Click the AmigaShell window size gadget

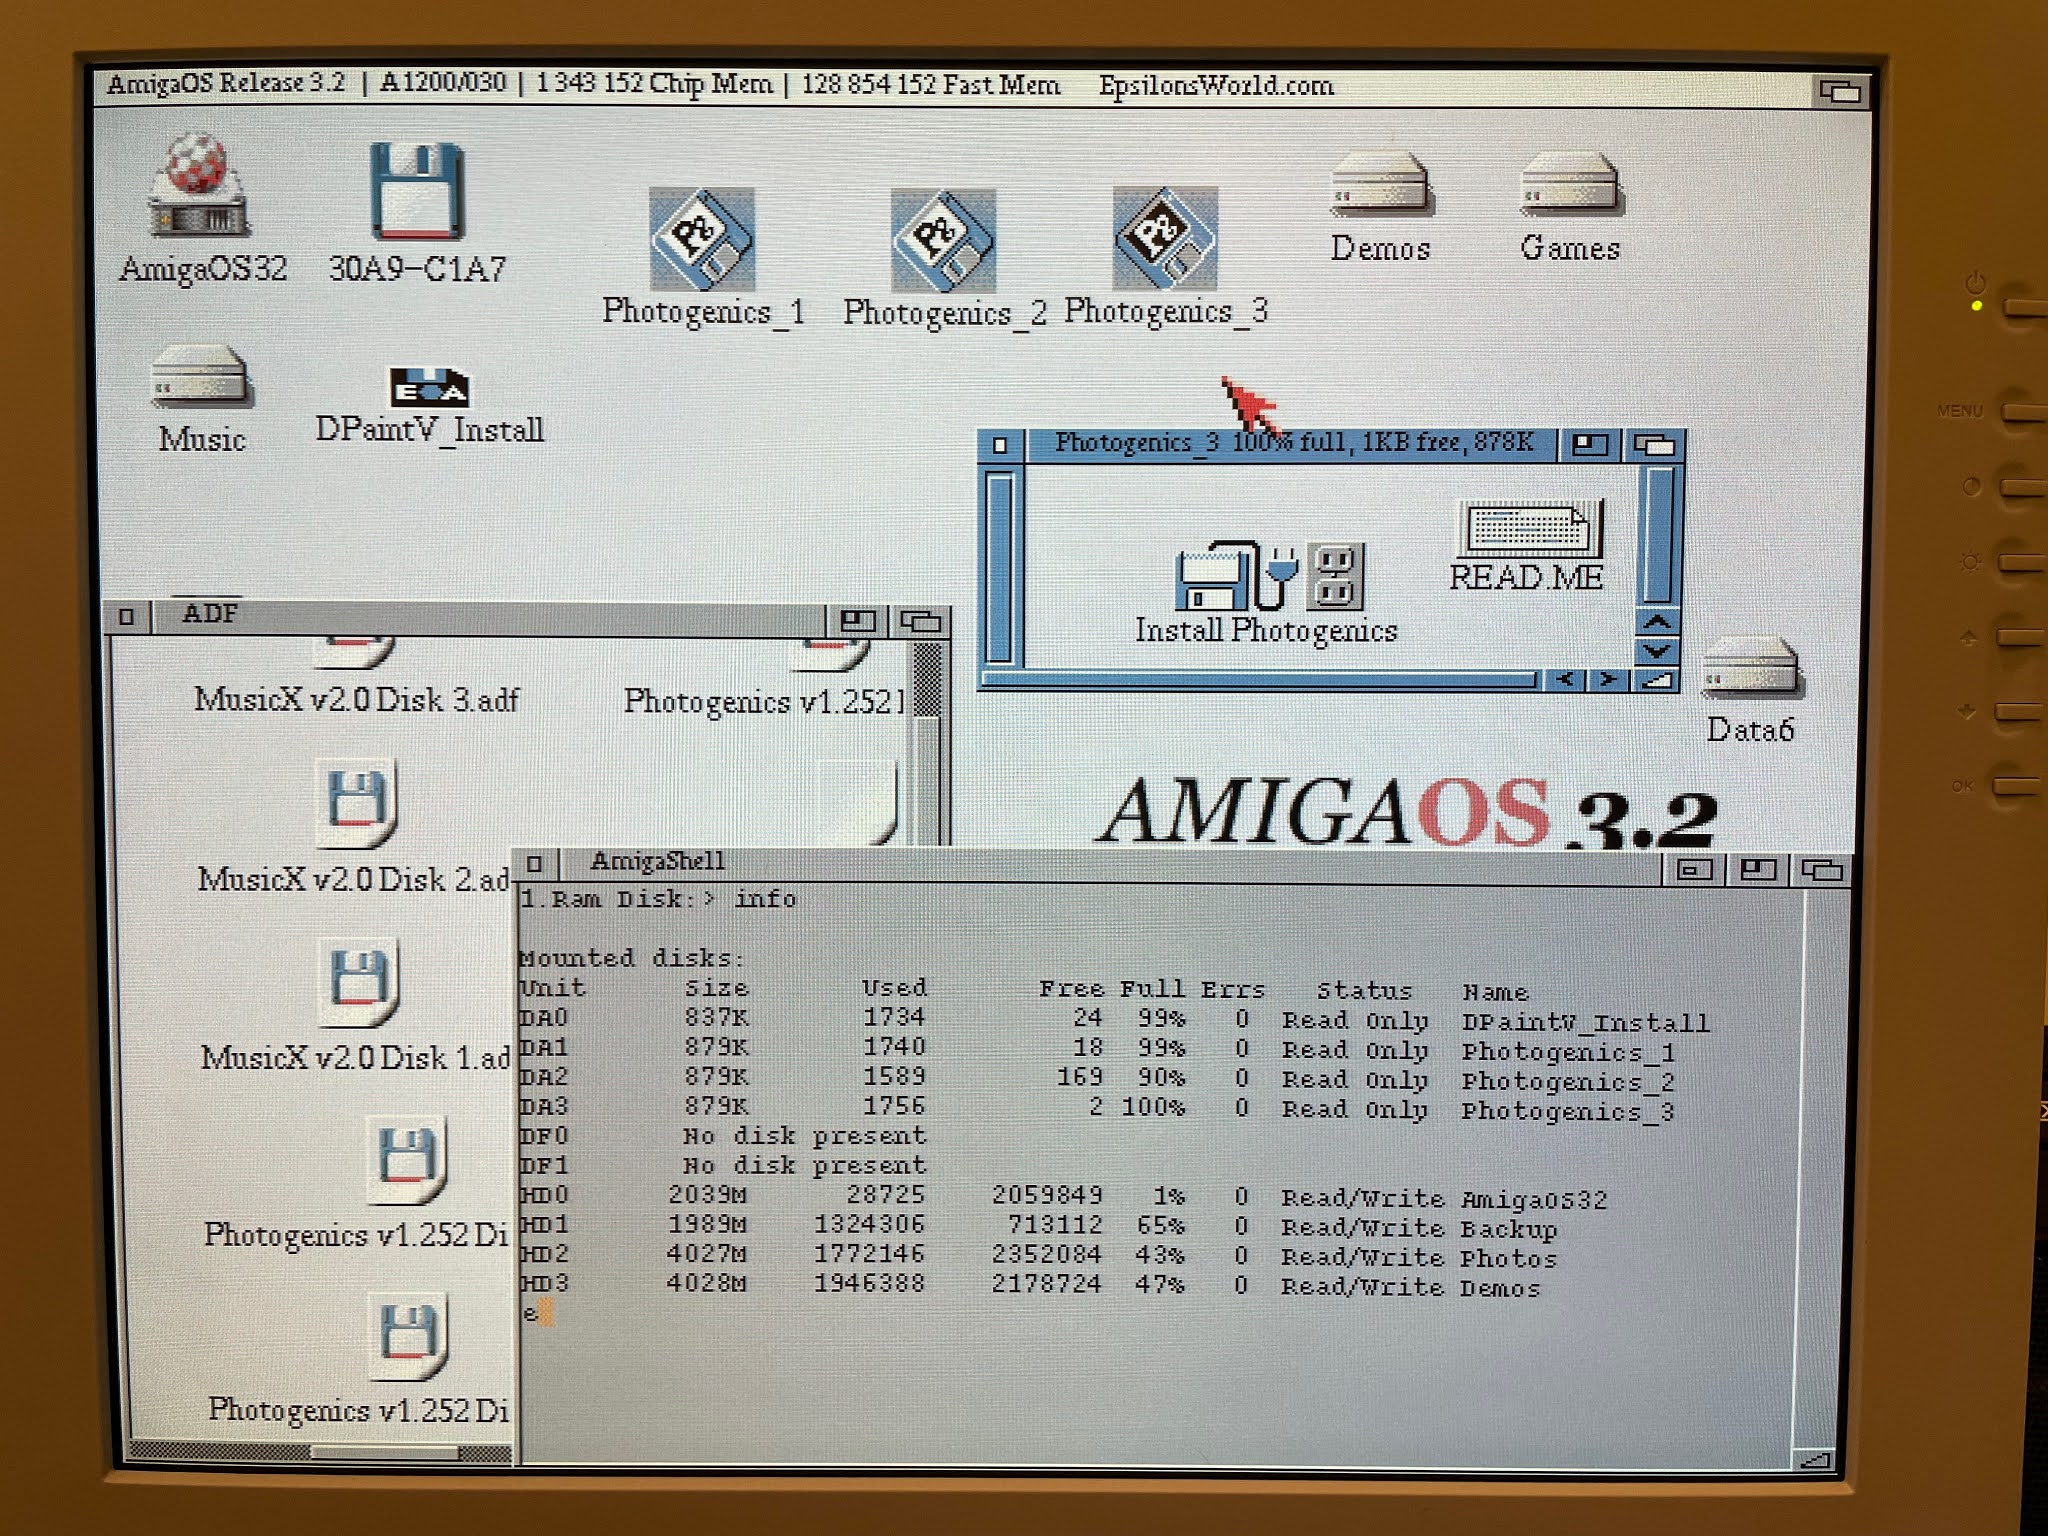[x=1816, y=1461]
